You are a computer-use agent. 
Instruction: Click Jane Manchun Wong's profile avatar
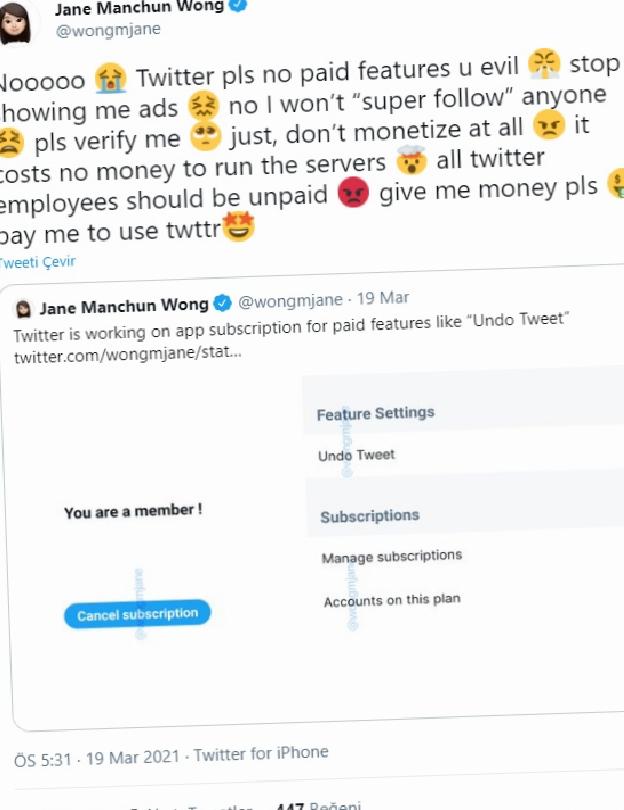[x=14, y=23]
